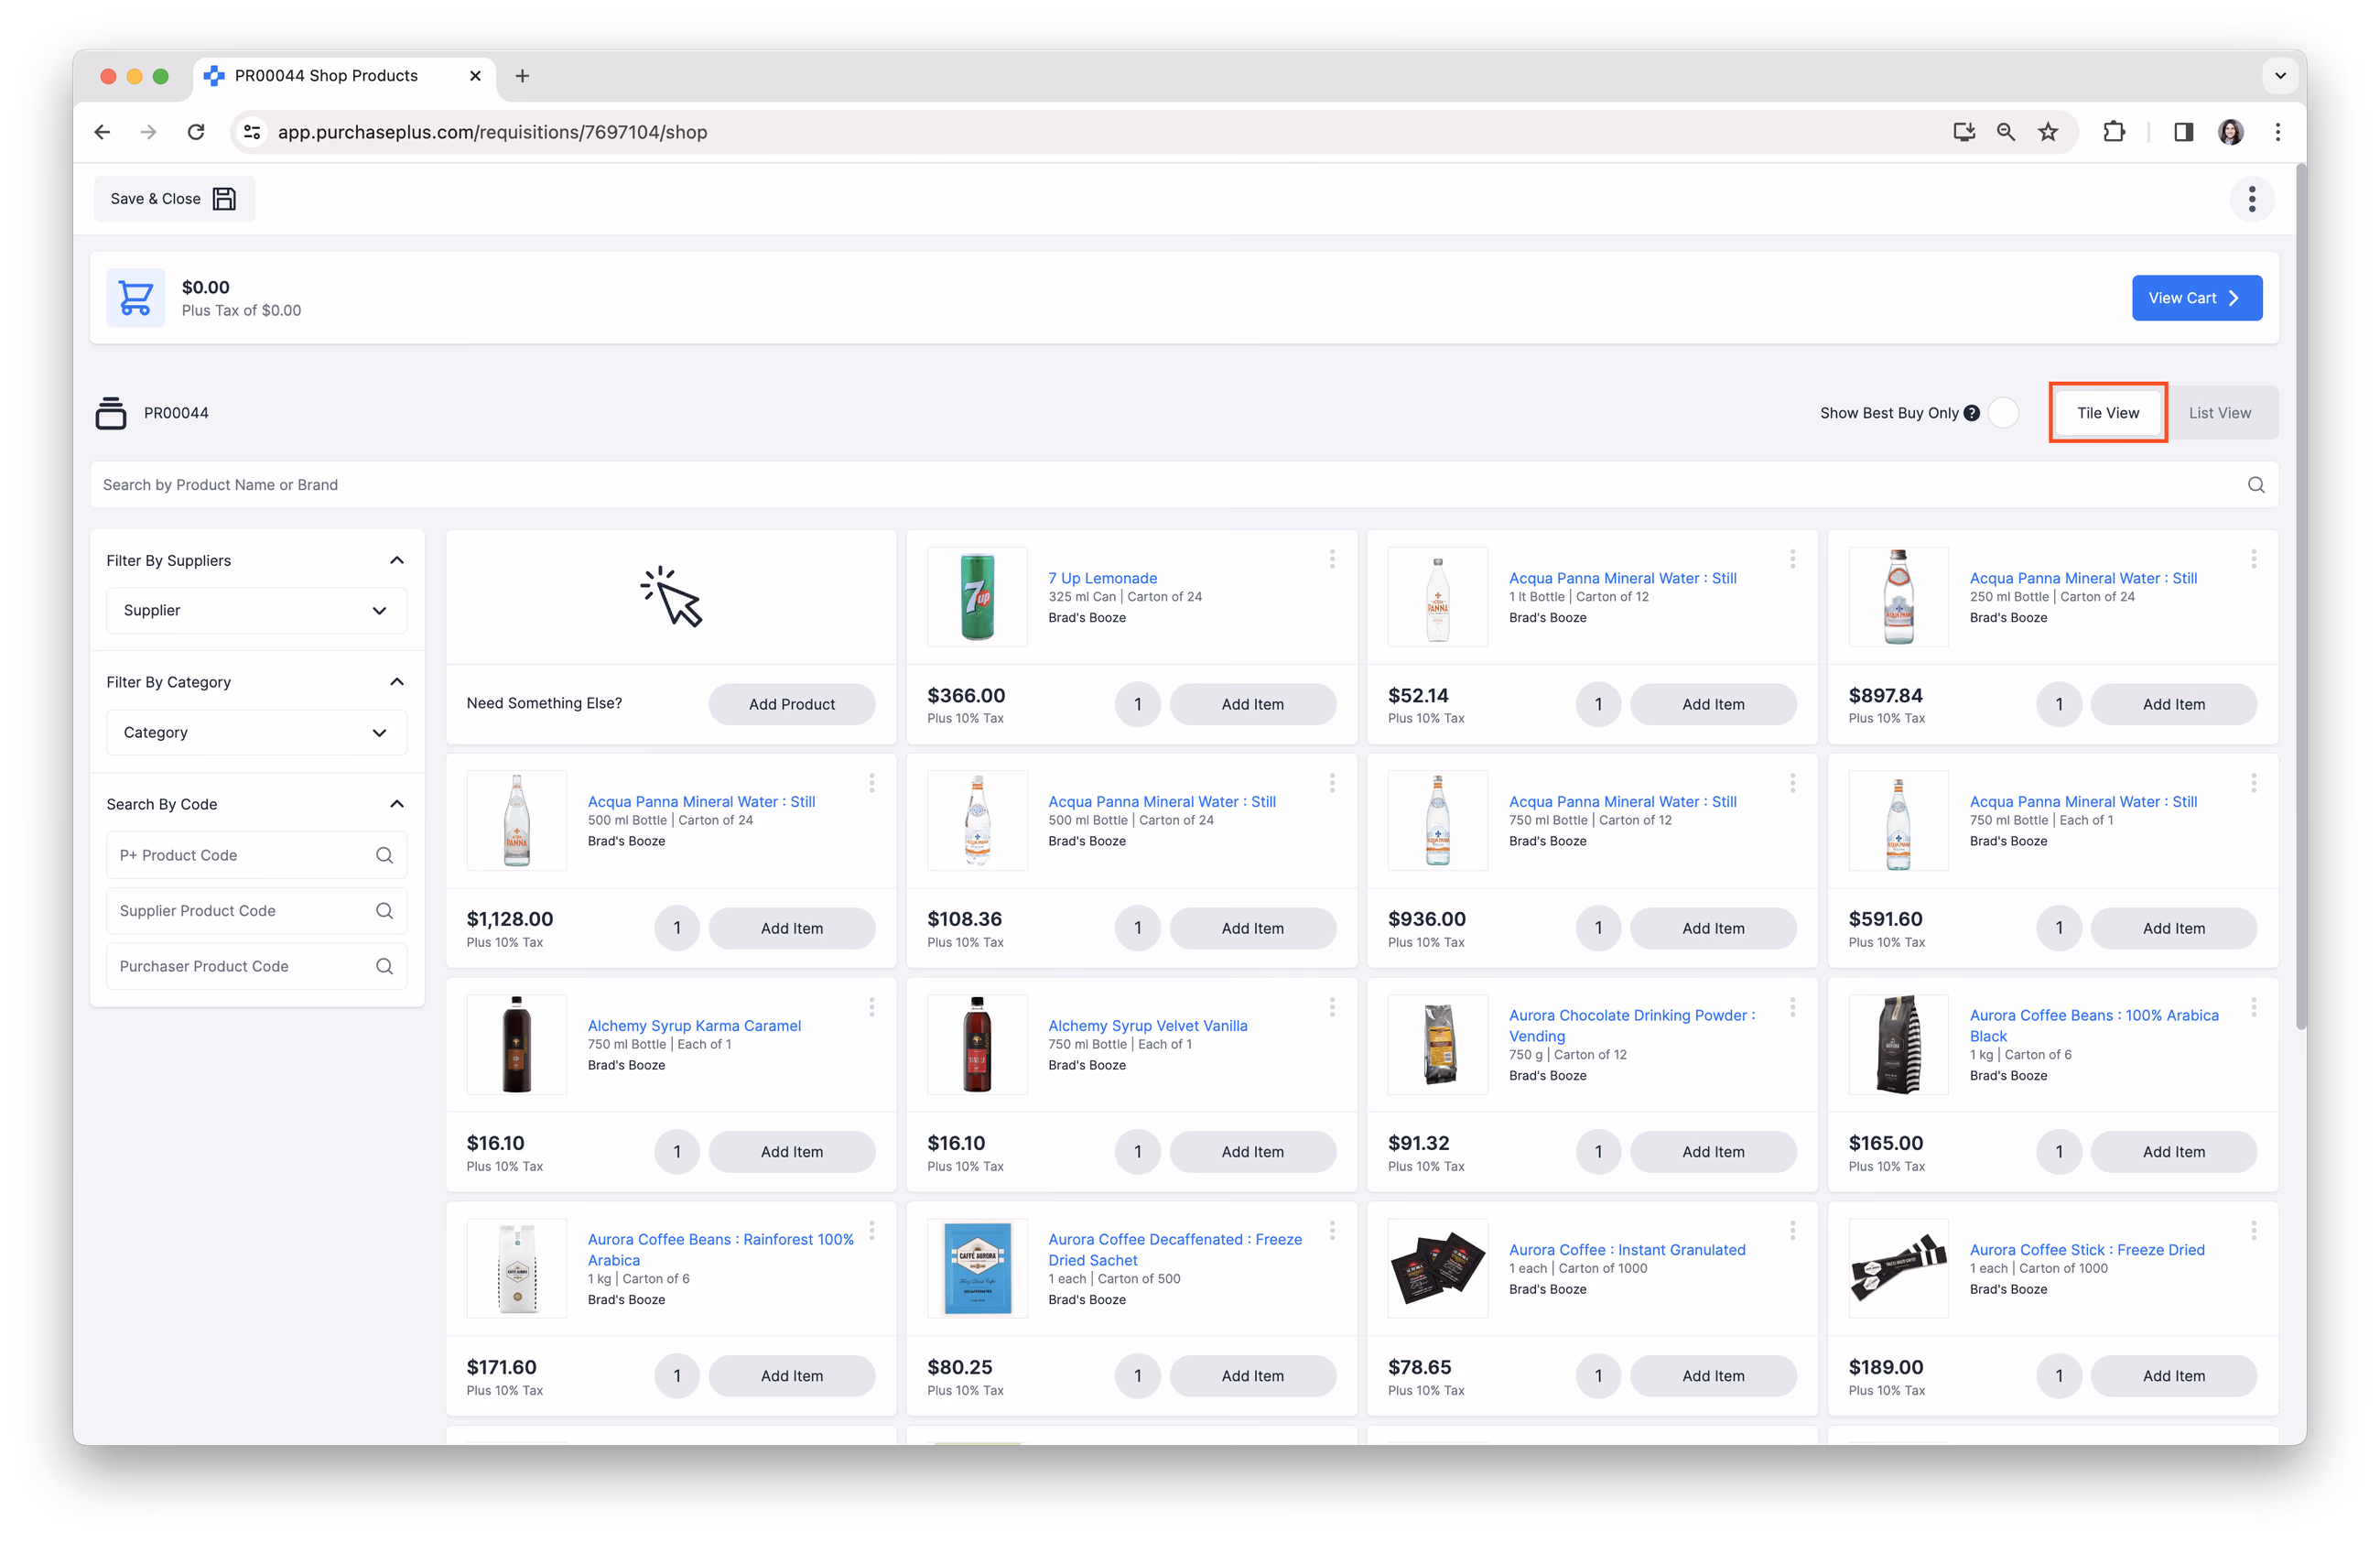Click the shopping cart icon
The width and height of the screenshot is (2380, 1542).
[x=136, y=297]
